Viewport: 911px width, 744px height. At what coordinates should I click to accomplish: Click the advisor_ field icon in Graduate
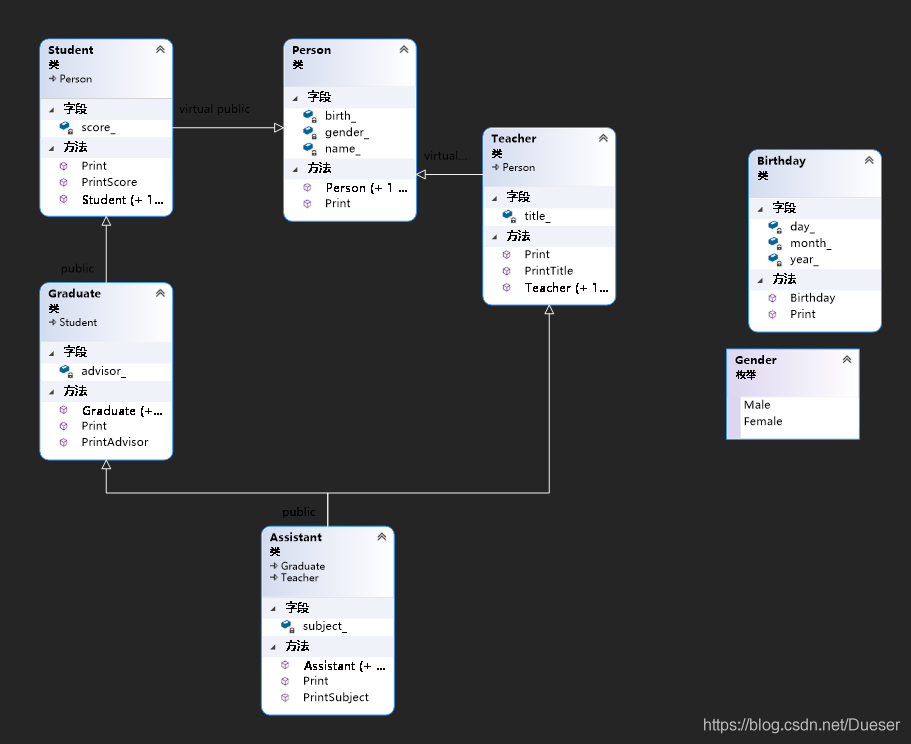(x=66, y=371)
